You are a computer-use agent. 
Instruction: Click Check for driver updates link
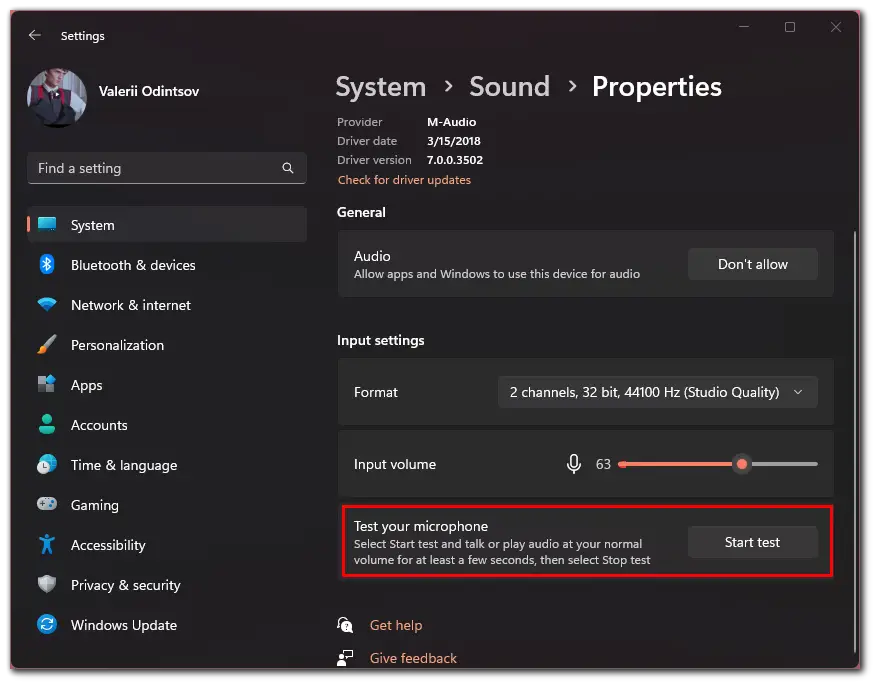tap(404, 180)
